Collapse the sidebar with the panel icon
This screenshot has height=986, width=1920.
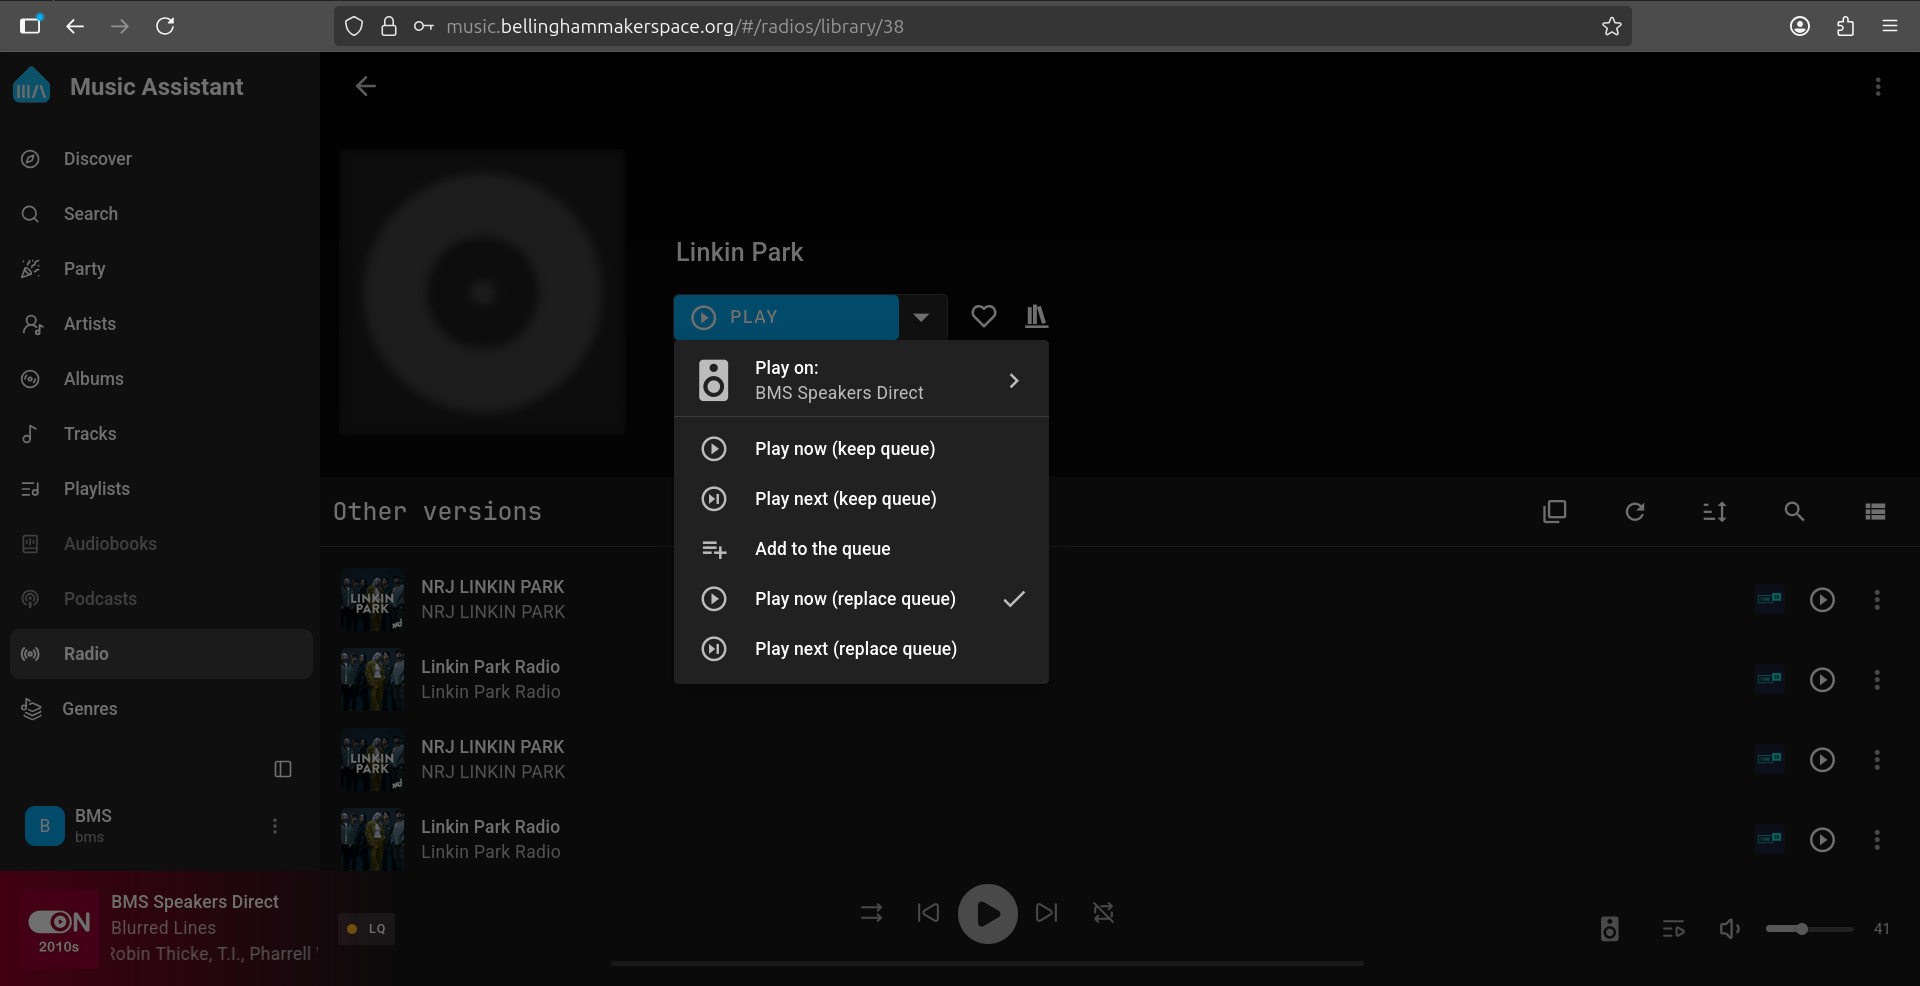click(283, 769)
